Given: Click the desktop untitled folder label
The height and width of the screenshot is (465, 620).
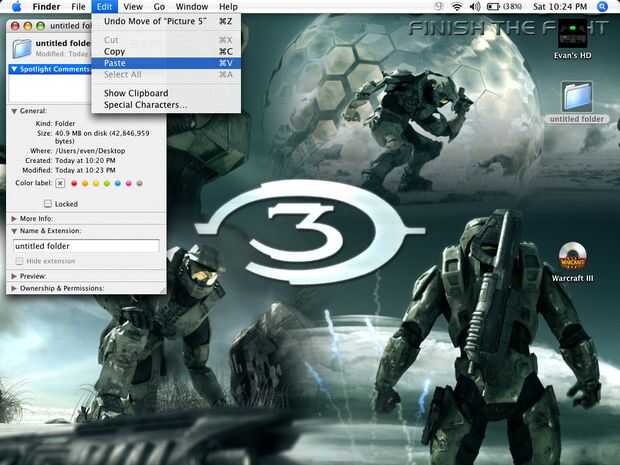Looking at the screenshot, I should (577, 119).
